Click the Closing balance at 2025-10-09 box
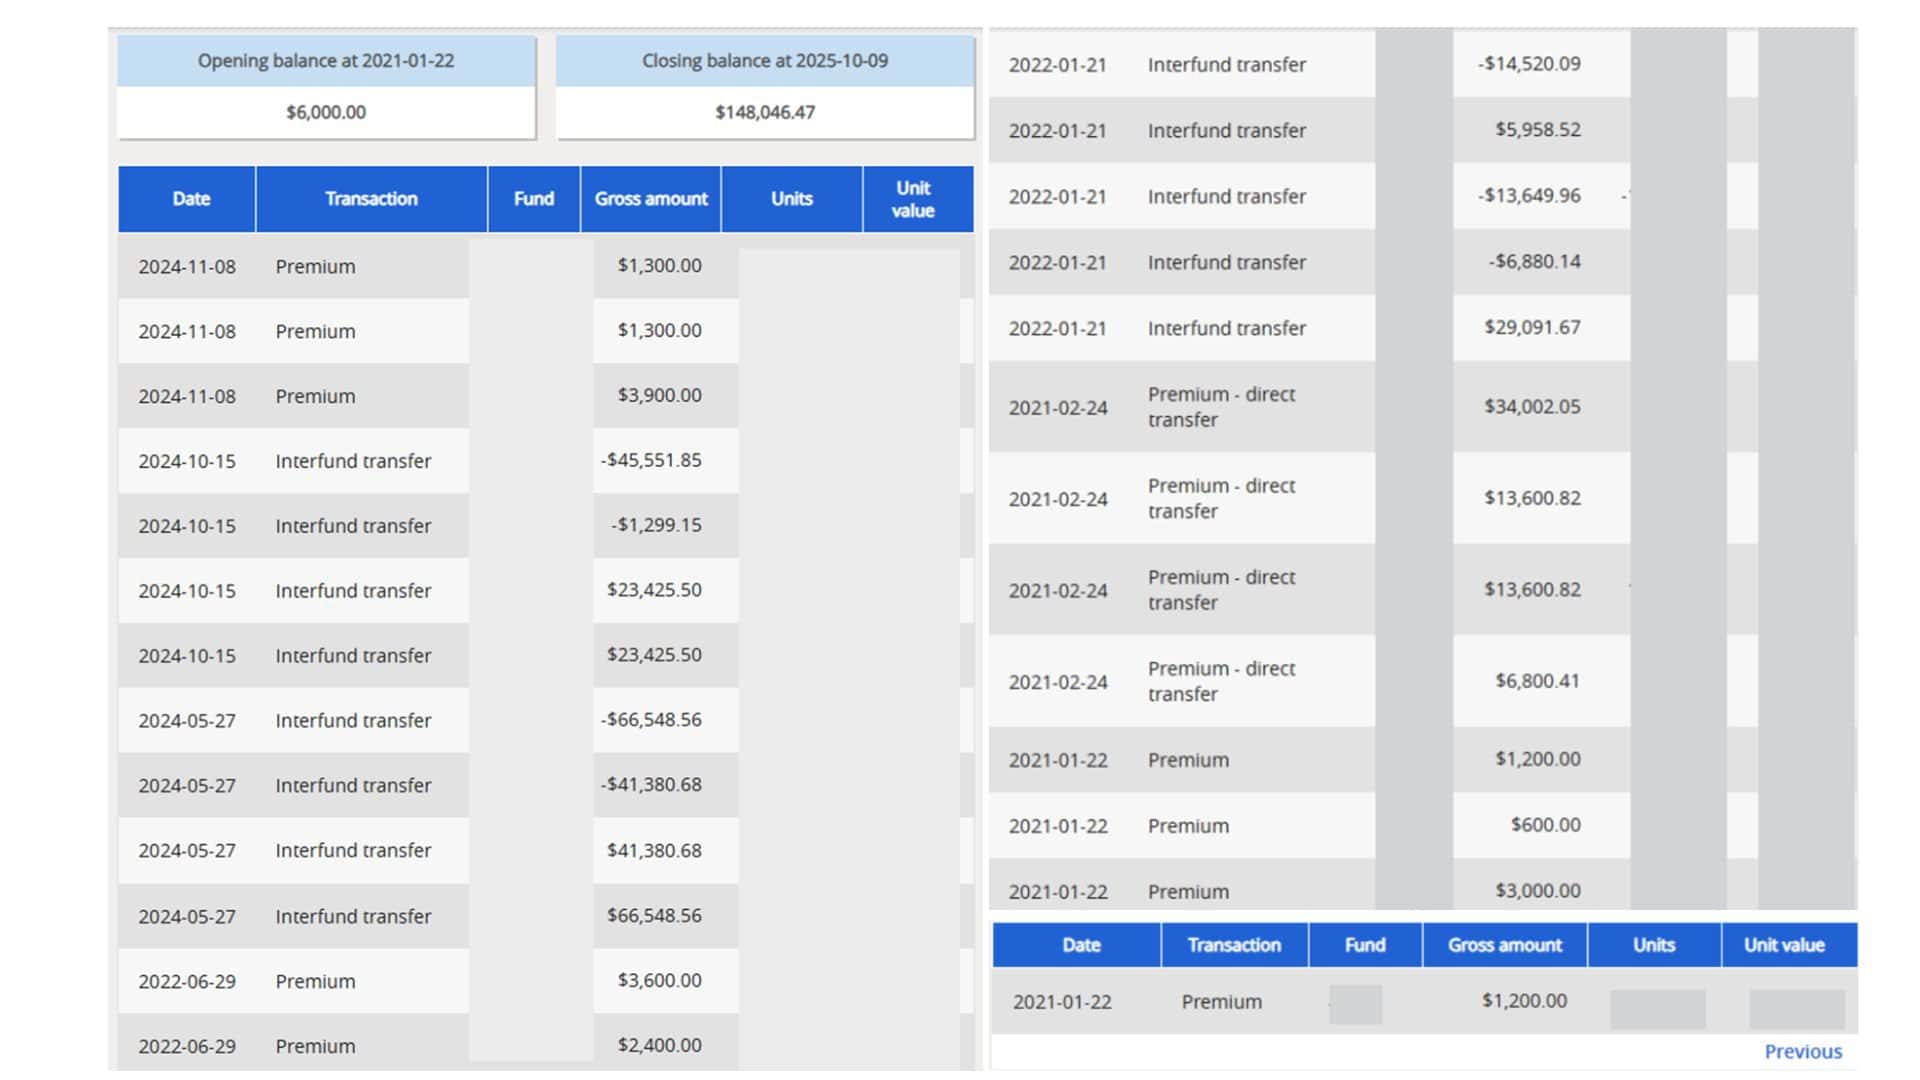1920x1080 pixels. tap(764, 88)
